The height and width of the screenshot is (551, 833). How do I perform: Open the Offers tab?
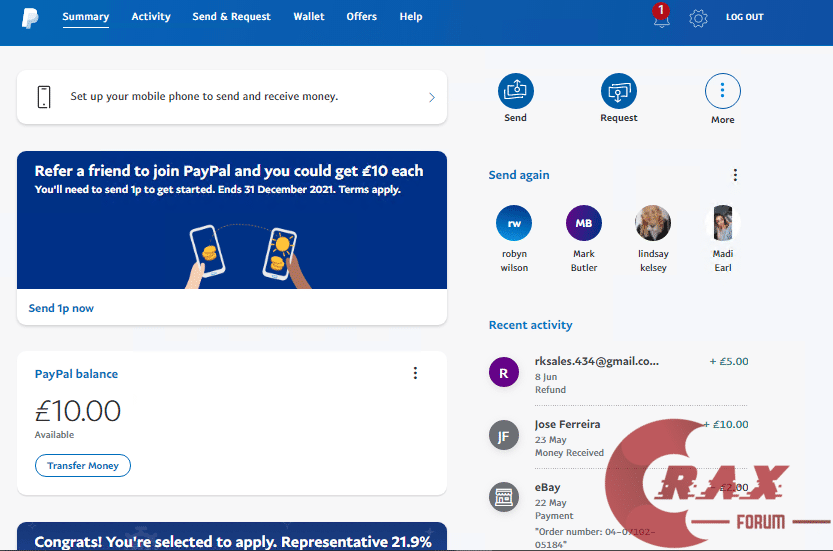click(362, 17)
